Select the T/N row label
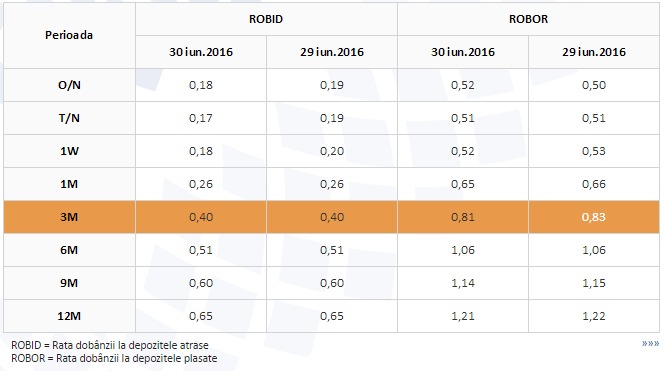The image size is (666, 371). [x=69, y=118]
